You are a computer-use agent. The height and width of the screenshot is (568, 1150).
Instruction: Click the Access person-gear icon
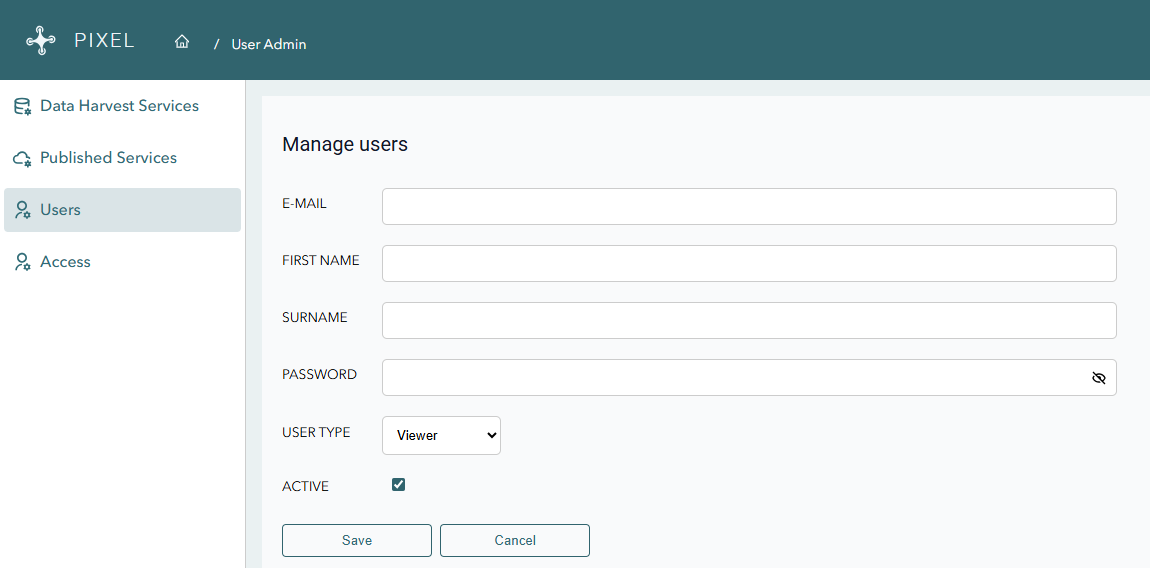[x=22, y=262]
